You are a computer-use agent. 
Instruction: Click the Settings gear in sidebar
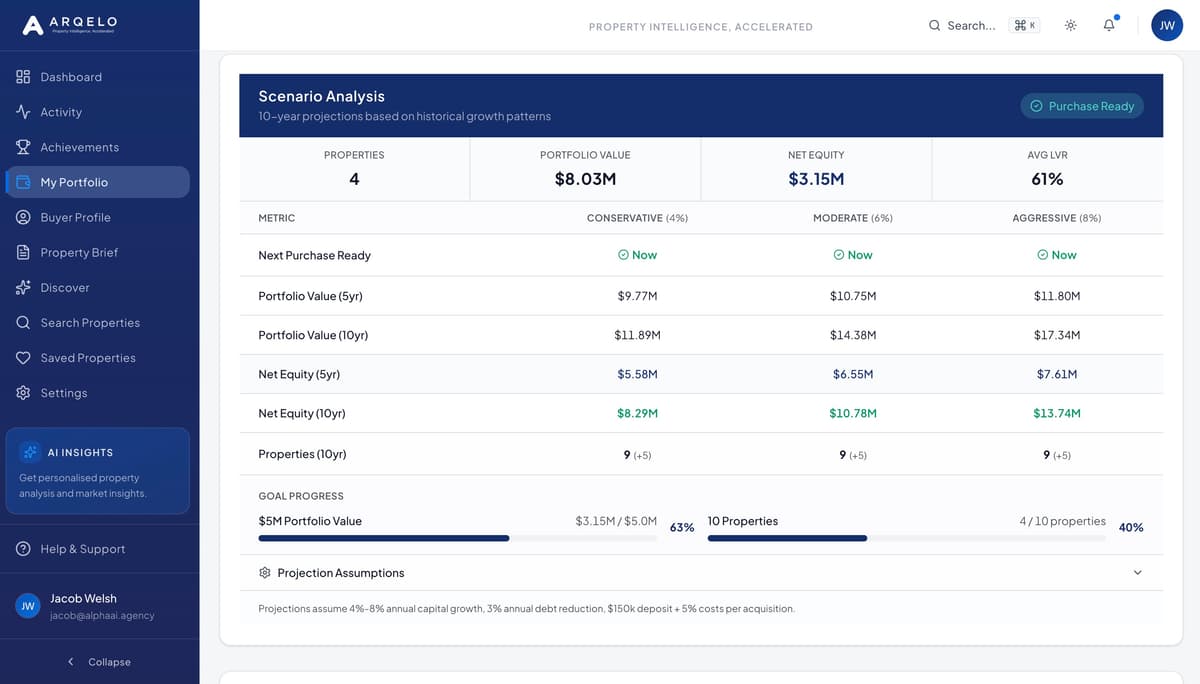point(21,392)
